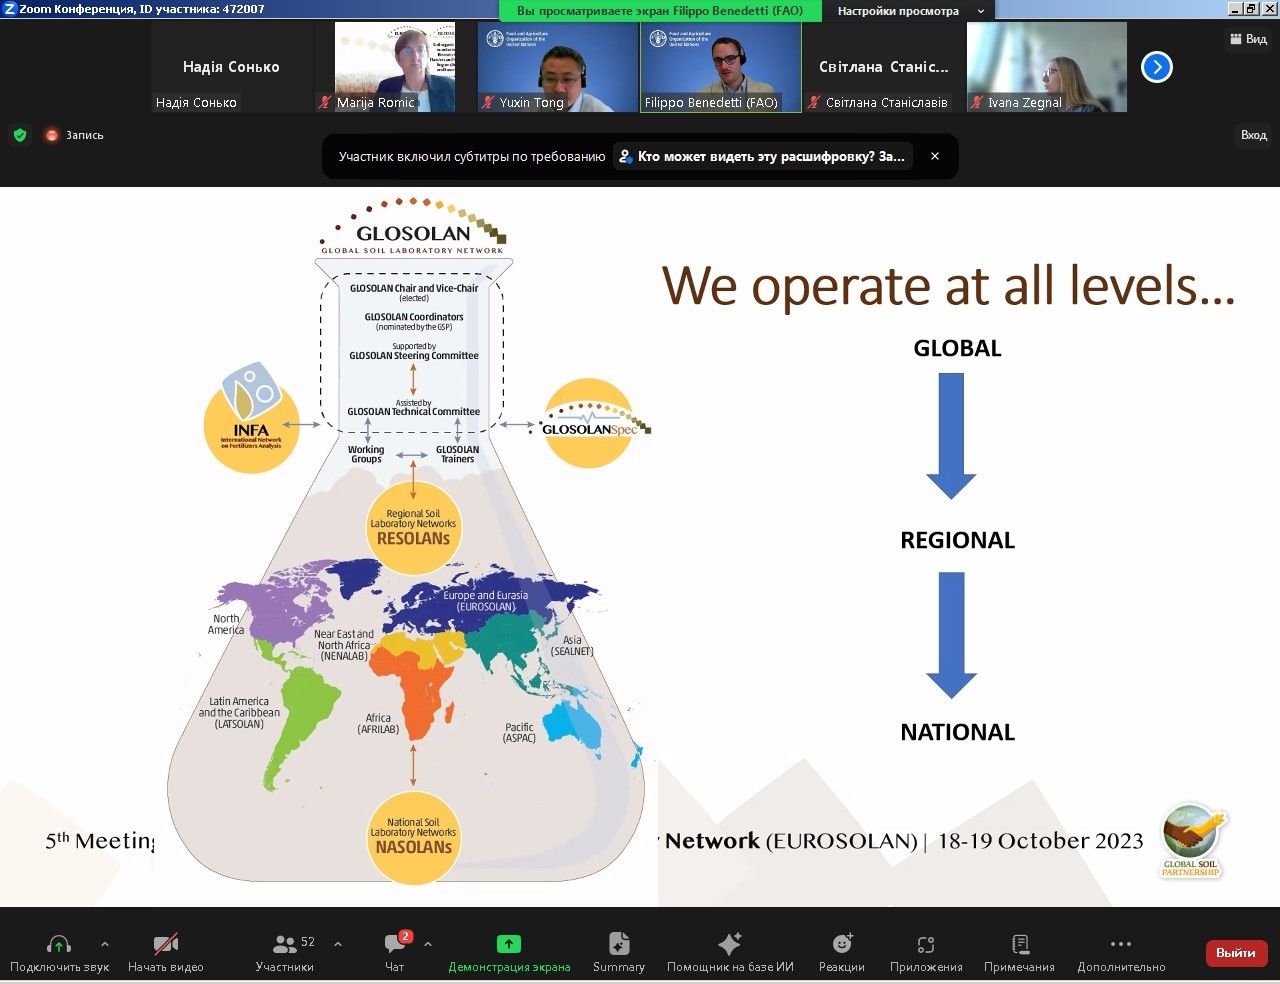Screen dimensions: 1280x984
Task: Open the Дополнительно more options menu
Action: 1121,952
